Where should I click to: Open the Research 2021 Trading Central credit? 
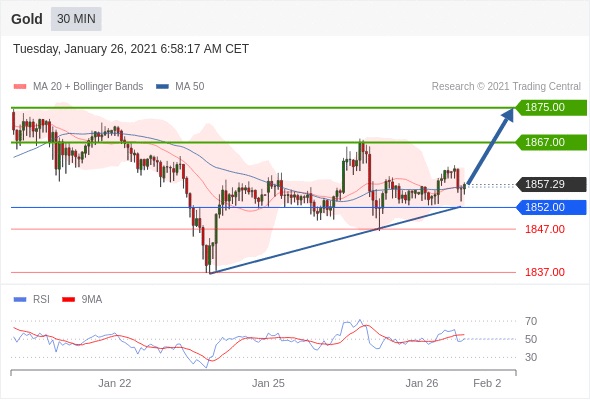(x=506, y=87)
